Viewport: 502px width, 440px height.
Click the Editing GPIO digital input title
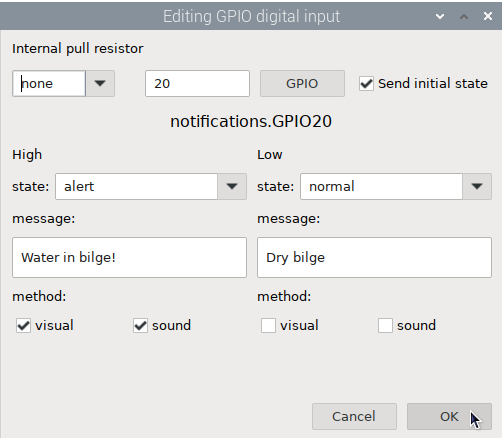[251, 16]
